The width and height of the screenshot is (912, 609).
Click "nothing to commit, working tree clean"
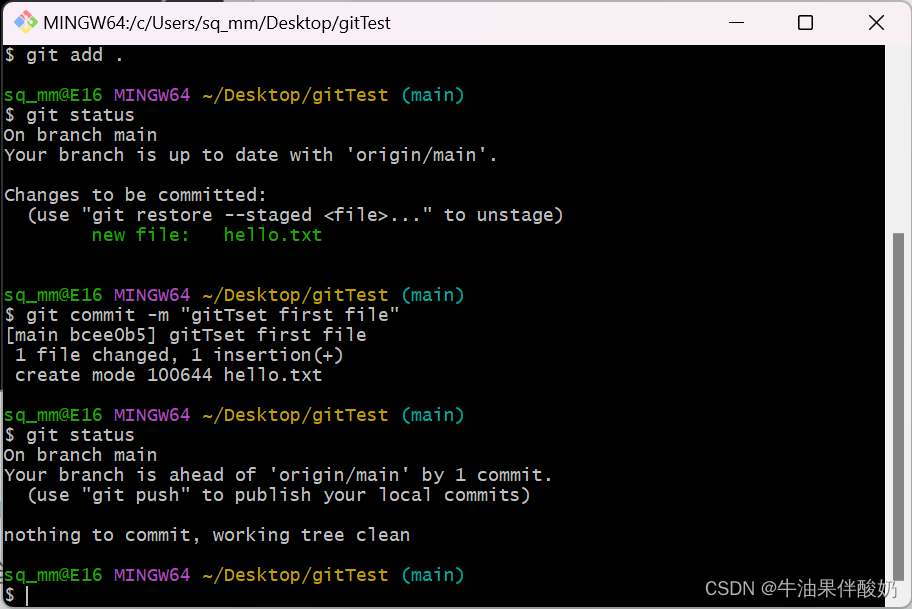click(206, 535)
